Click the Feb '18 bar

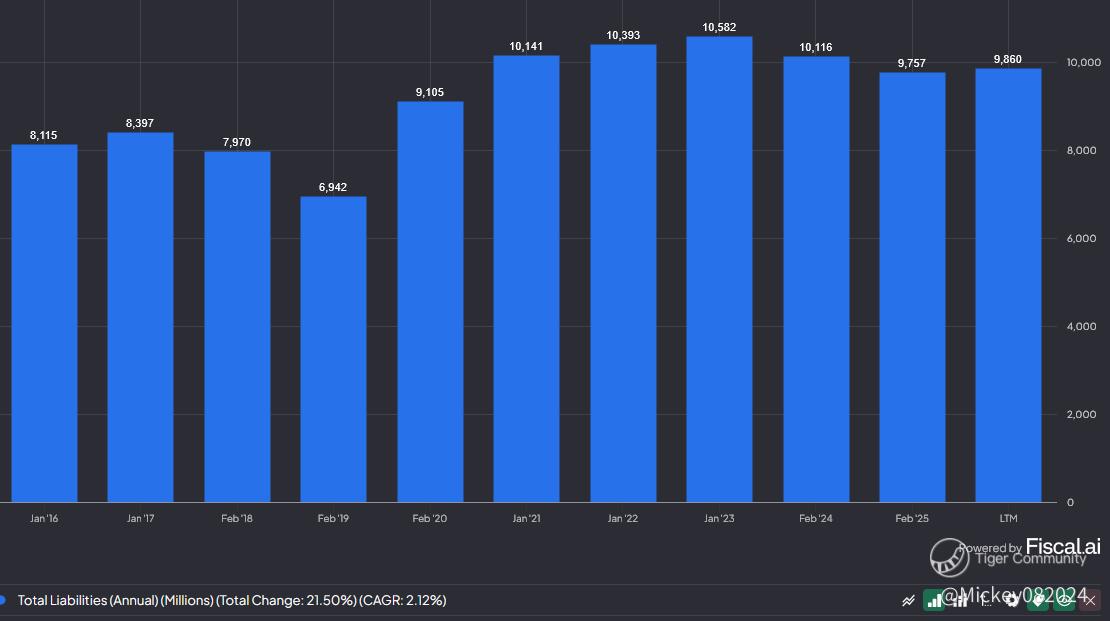pyautogui.click(x=237, y=326)
